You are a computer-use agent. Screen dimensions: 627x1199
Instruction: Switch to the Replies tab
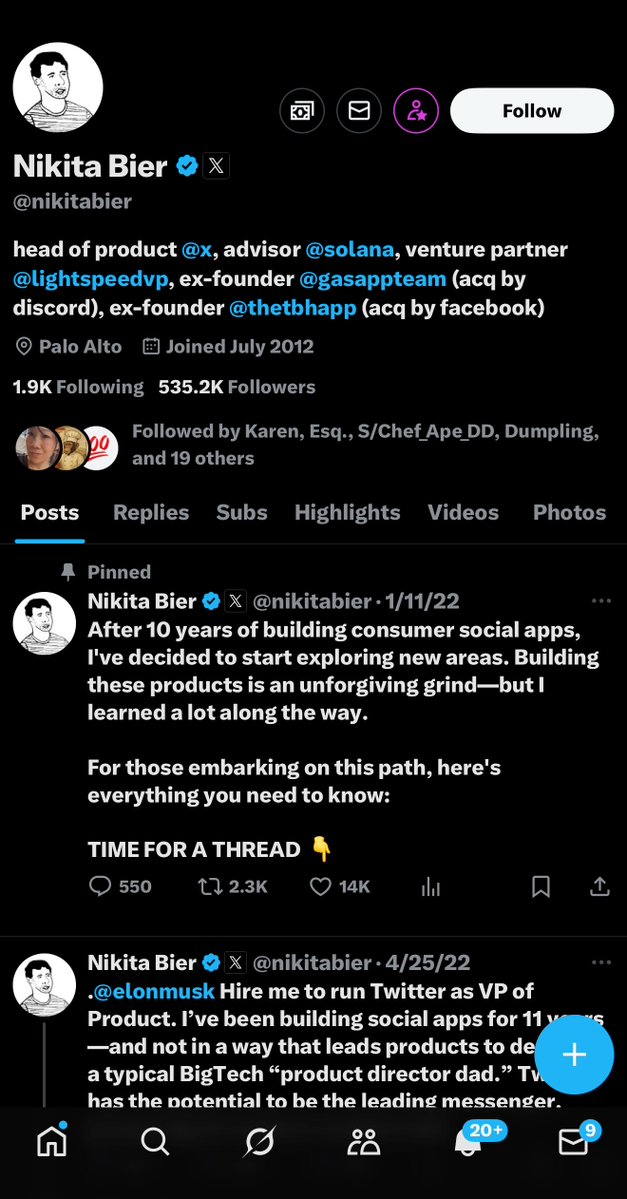point(151,512)
